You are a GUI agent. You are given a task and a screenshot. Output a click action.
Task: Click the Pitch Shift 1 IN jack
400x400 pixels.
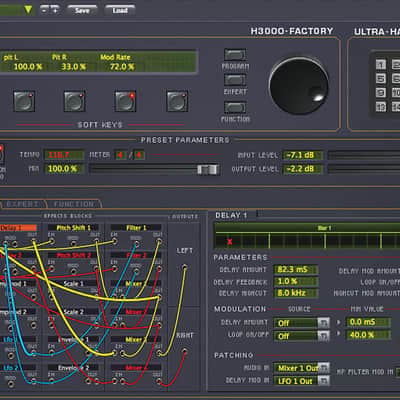pyautogui.click(x=52, y=241)
